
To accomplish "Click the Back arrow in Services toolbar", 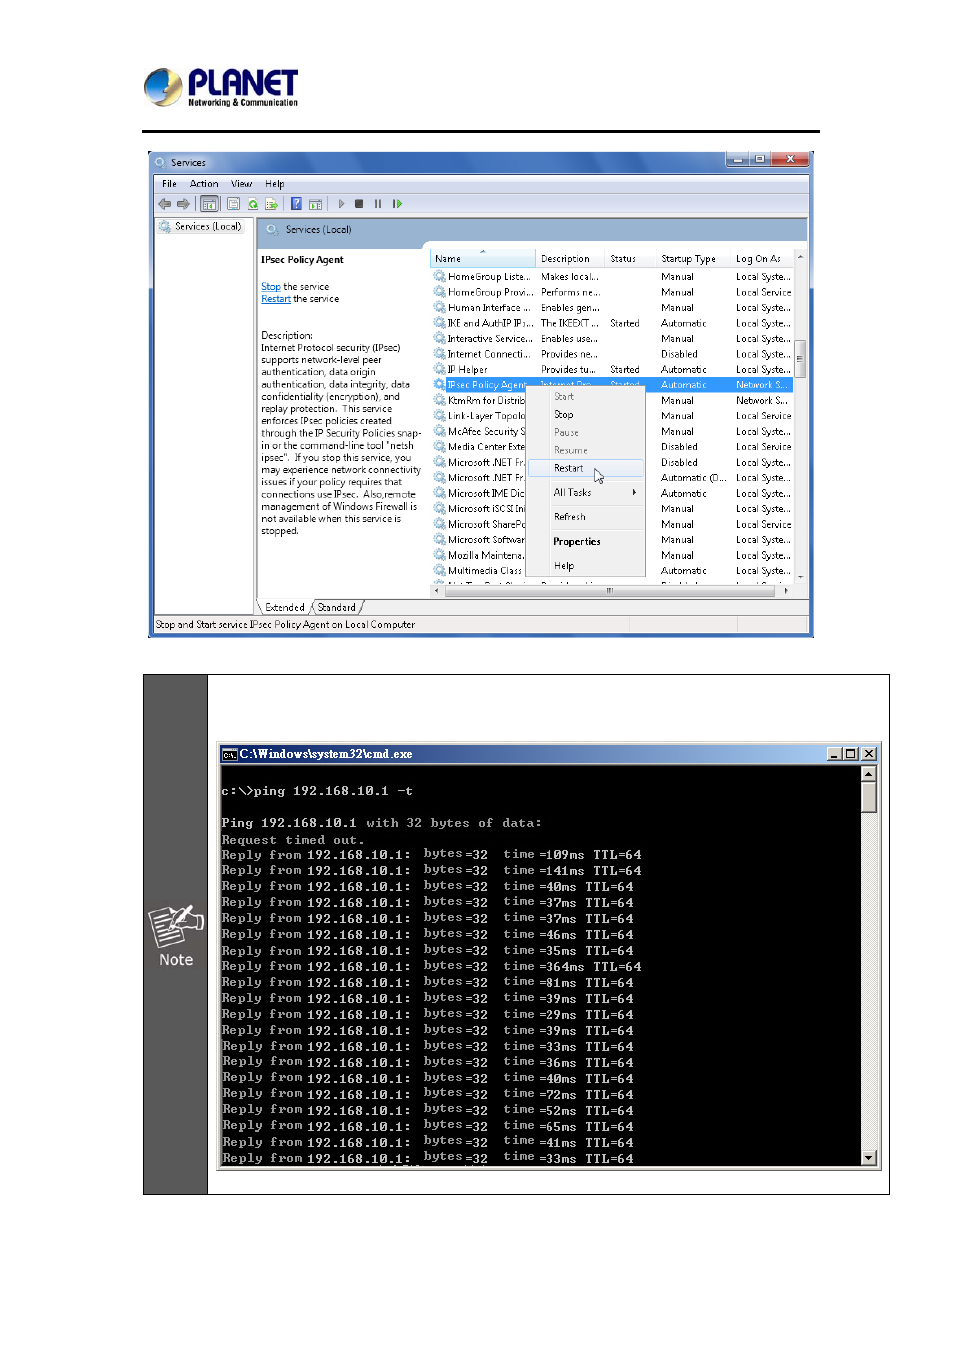I will point(165,204).
